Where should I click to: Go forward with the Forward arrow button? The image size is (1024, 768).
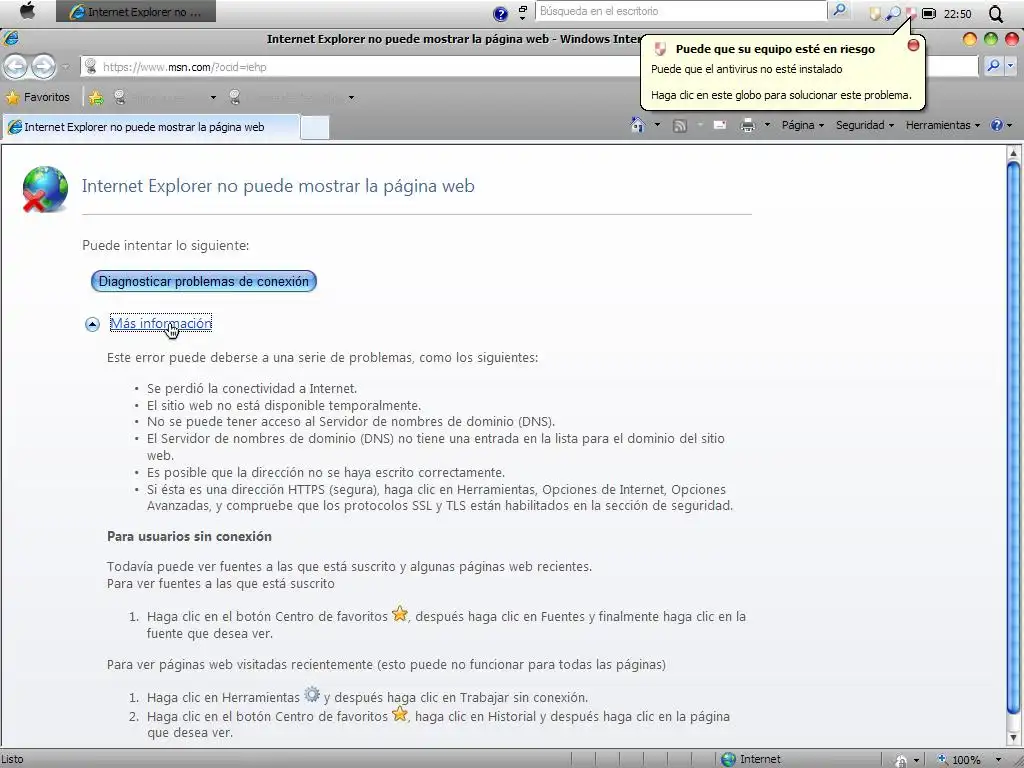pyautogui.click(x=43, y=66)
